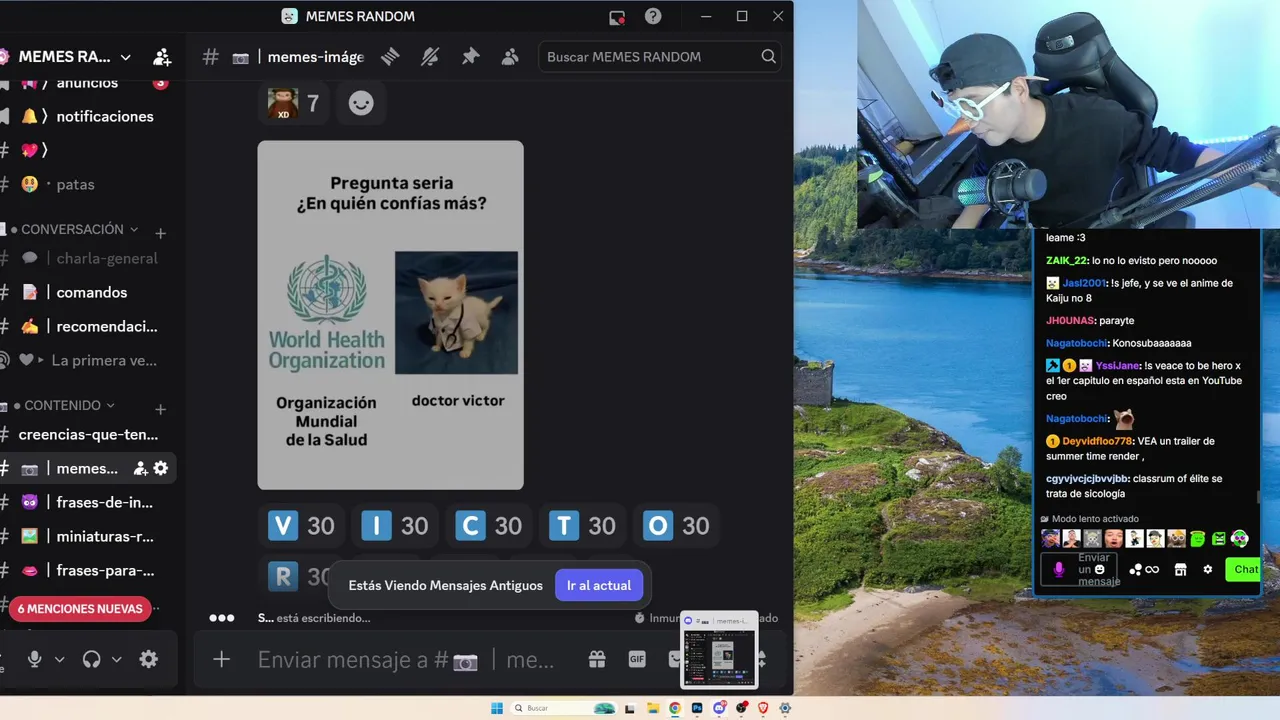1280x720 pixels.
Task: Toggle the I letter reaction
Action: tap(395, 525)
